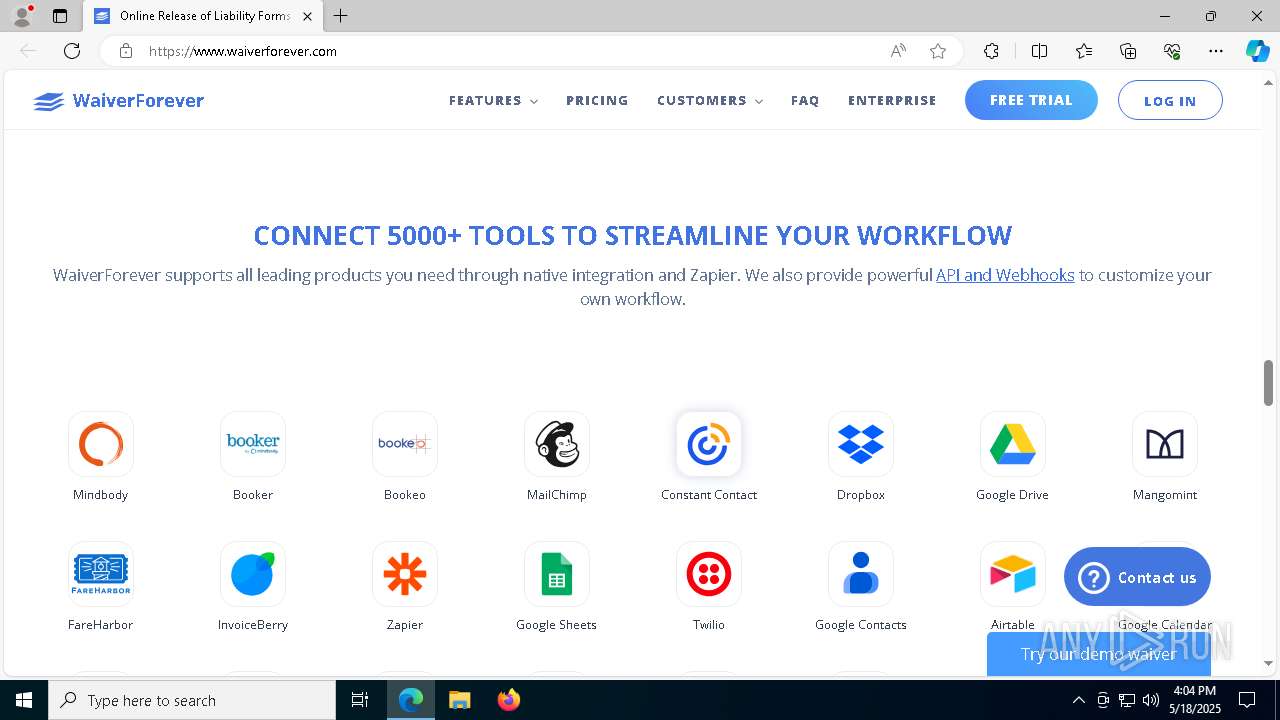Click the page vertical scrollbar thumb
The height and width of the screenshot is (720, 1280).
click(1269, 383)
